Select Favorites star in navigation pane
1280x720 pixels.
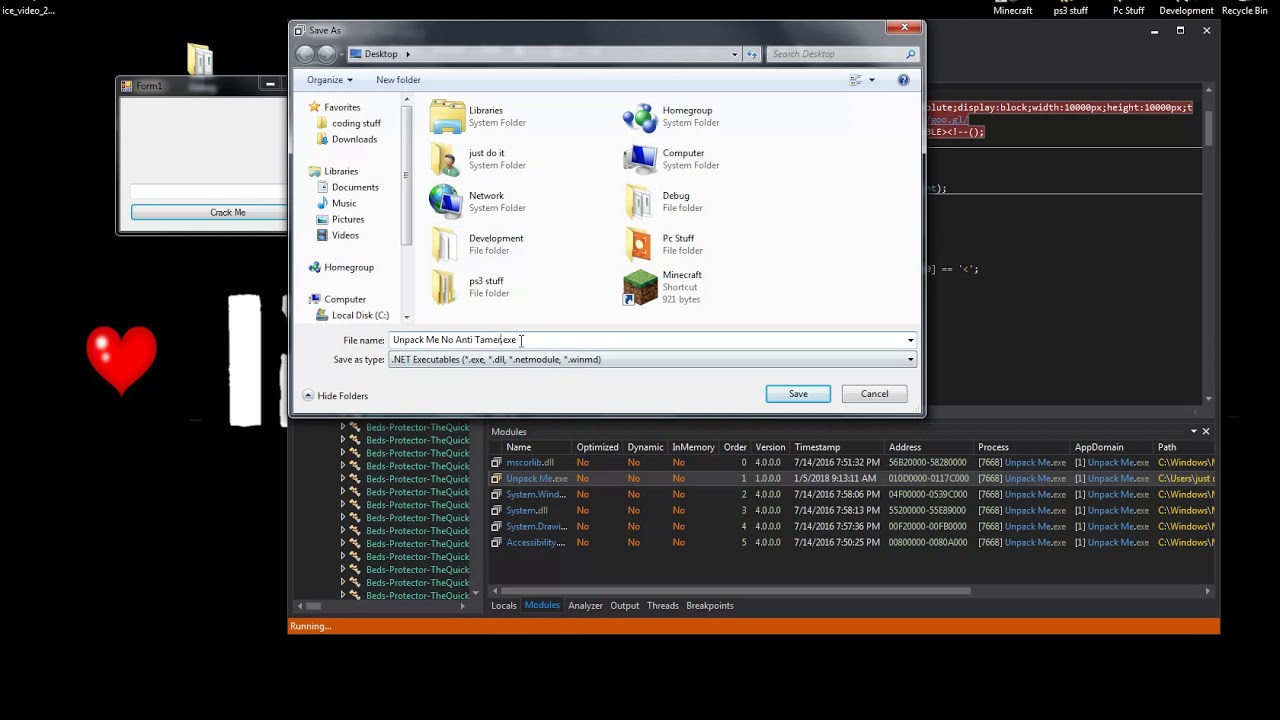click(315, 107)
